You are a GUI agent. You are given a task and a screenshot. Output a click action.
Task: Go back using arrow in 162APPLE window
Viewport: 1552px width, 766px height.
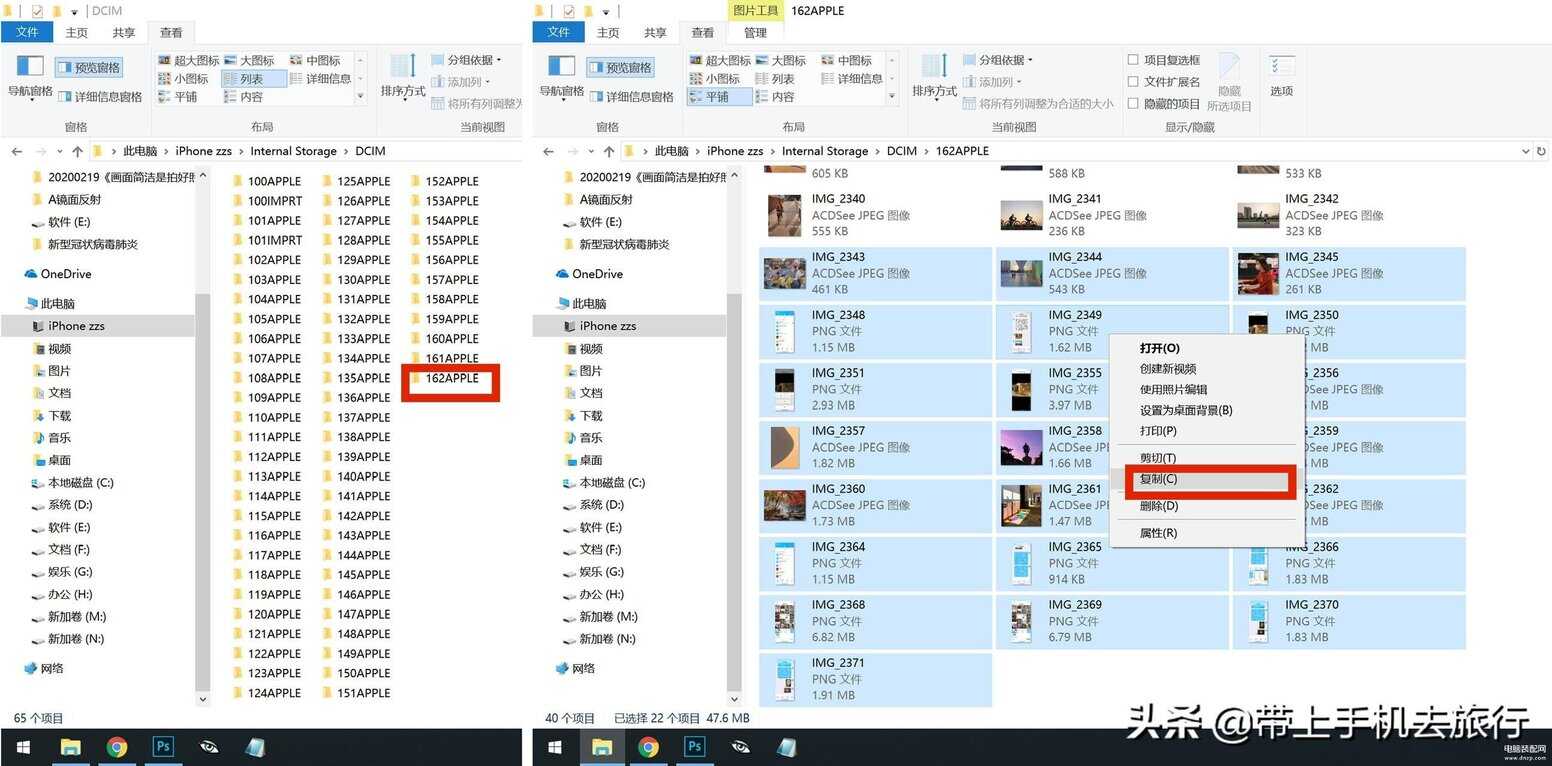(548, 151)
